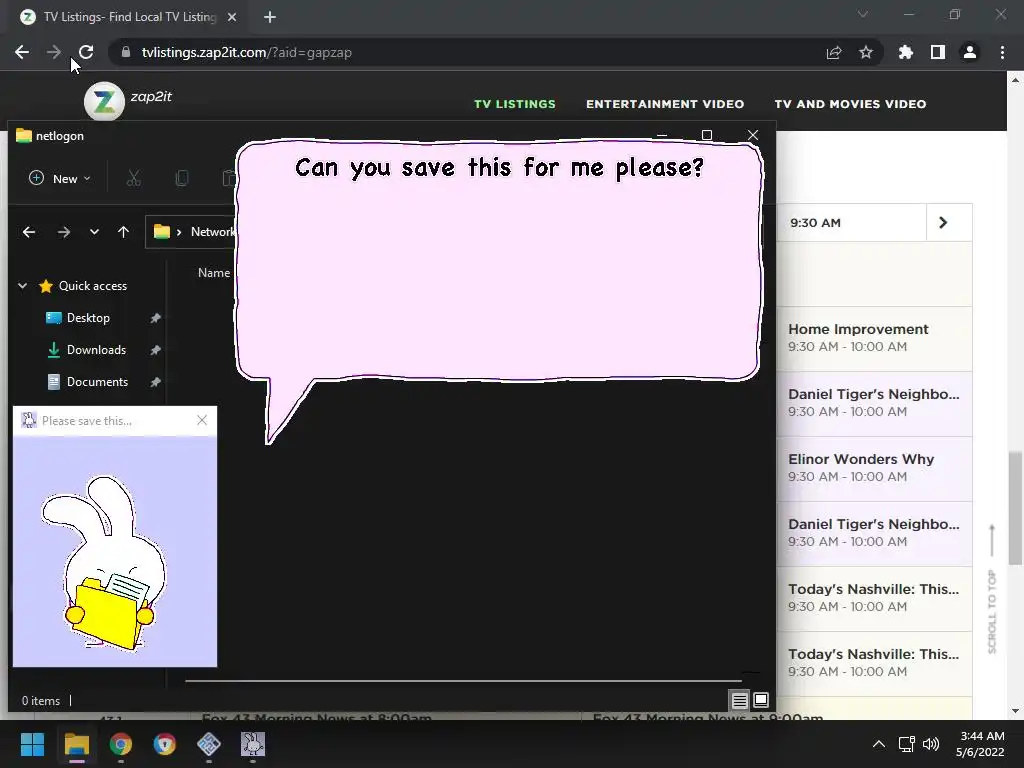Go forward in netlogon Explorer window

(63, 232)
